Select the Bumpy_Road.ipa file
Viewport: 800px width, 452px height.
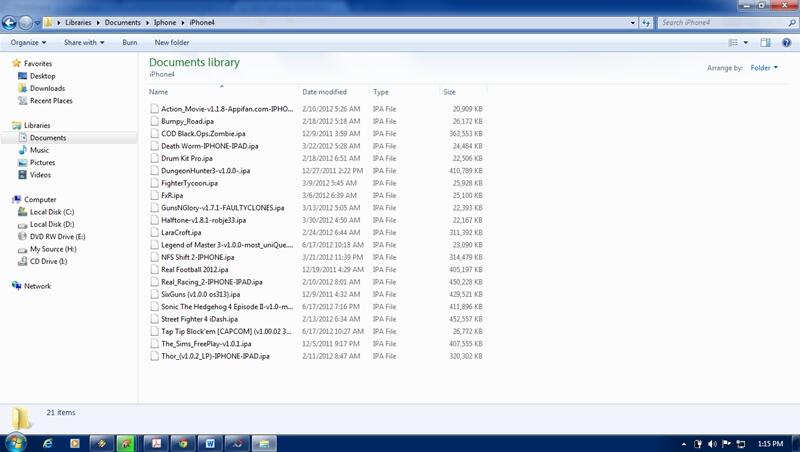(x=187, y=121)
